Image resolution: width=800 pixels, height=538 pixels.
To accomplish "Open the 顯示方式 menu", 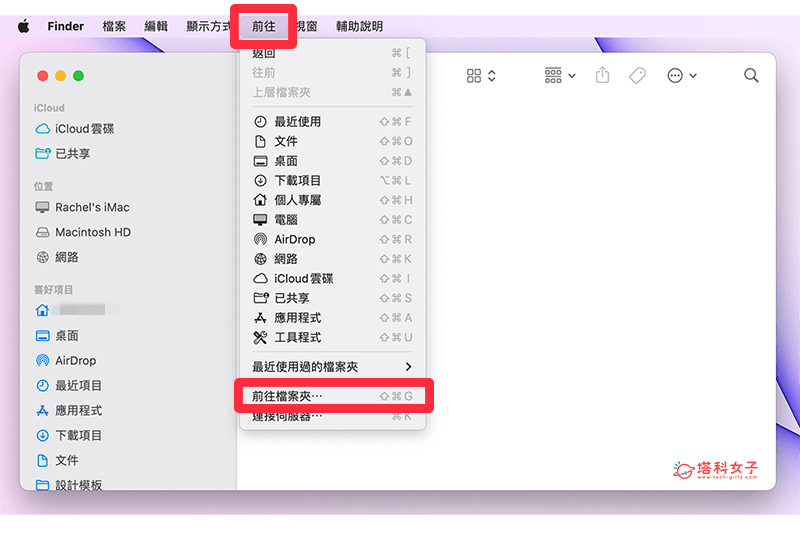I will coord(208,26).
